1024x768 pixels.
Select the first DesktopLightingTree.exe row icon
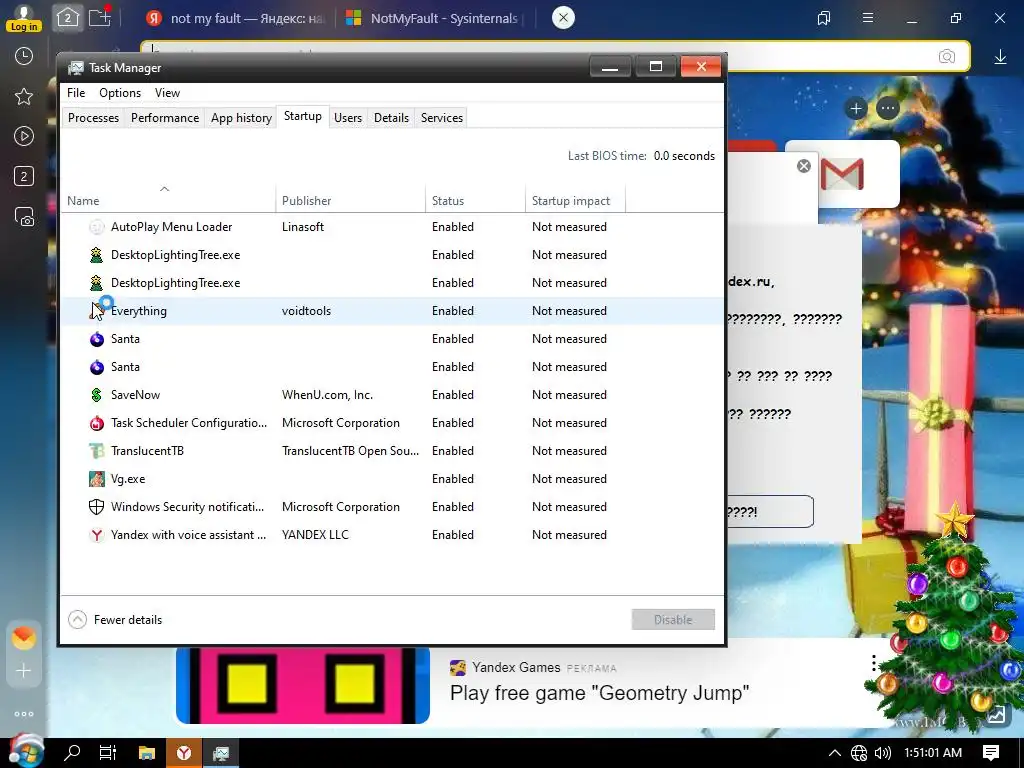[97, 255]
